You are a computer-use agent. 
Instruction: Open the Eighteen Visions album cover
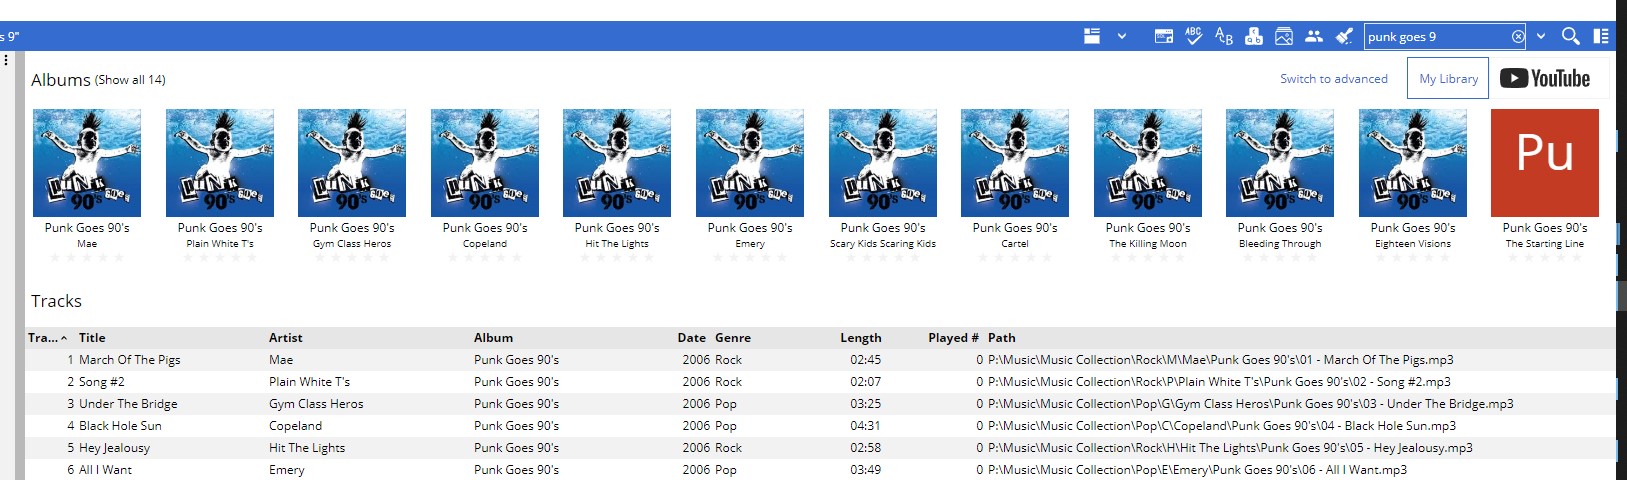(x=1413, y=163)
